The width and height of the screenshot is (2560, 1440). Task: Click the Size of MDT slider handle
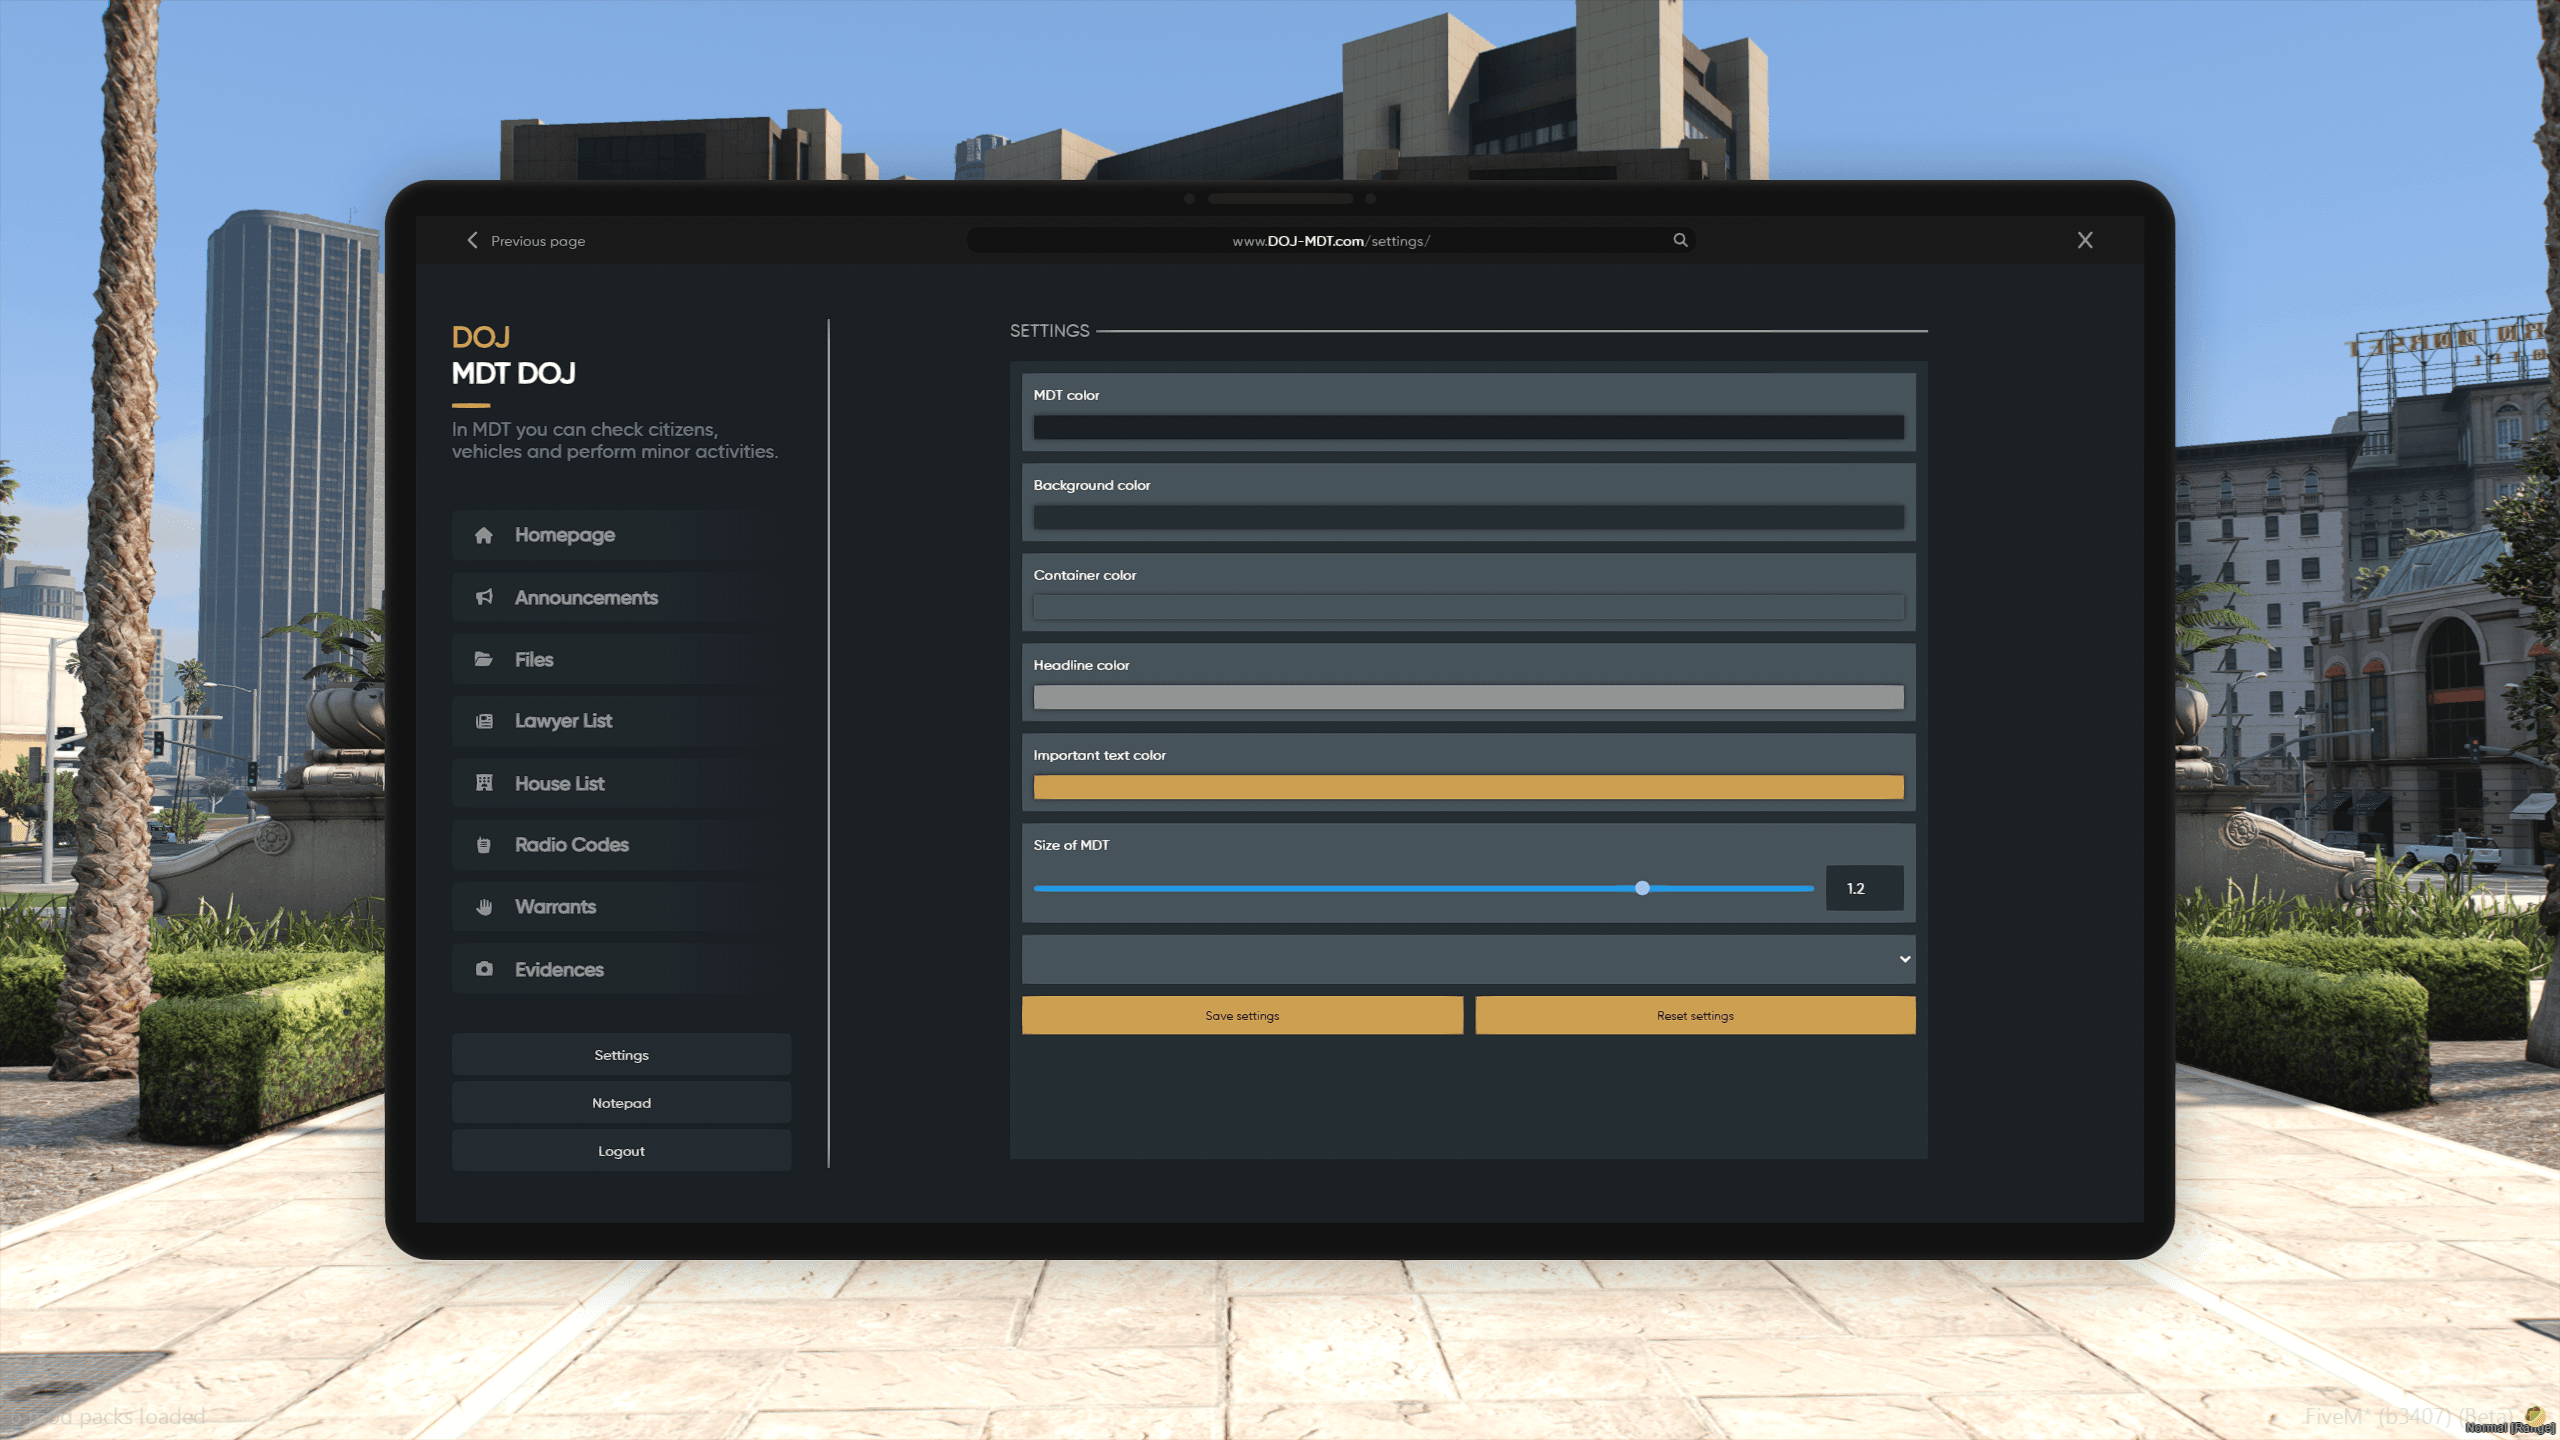[1642, 888]
